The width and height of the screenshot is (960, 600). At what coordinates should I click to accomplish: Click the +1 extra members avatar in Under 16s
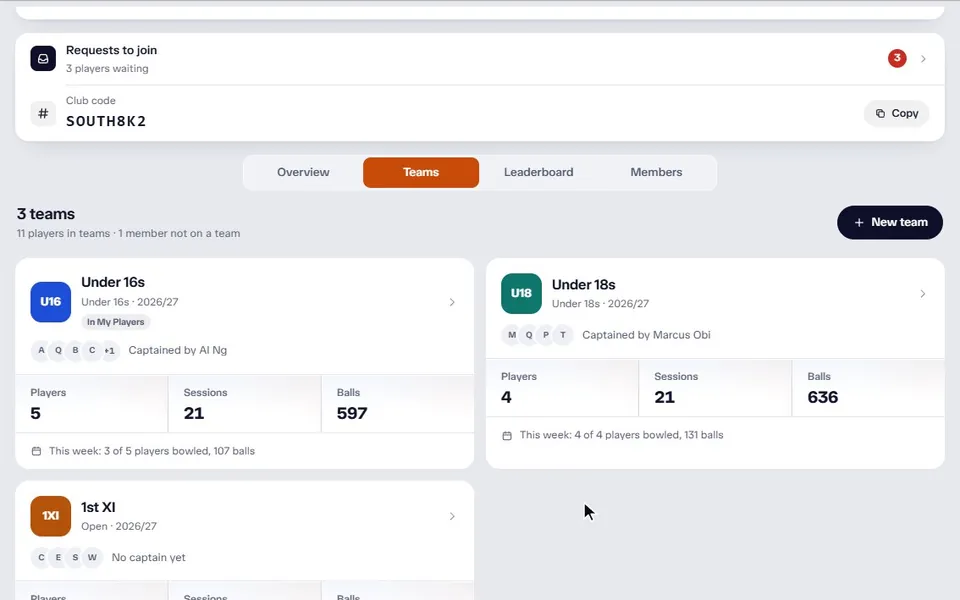point(109,351)
